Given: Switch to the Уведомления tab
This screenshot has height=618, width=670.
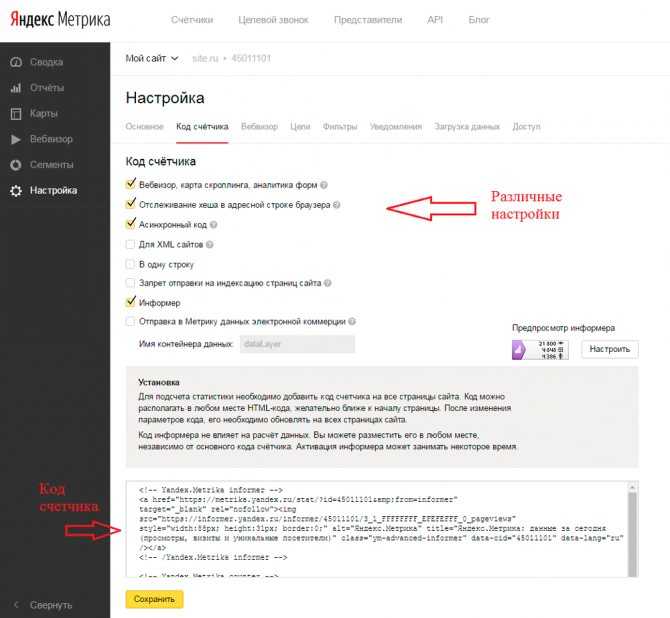Looking at the screenshot, I should pyautogui.click(x=396, y=127).
